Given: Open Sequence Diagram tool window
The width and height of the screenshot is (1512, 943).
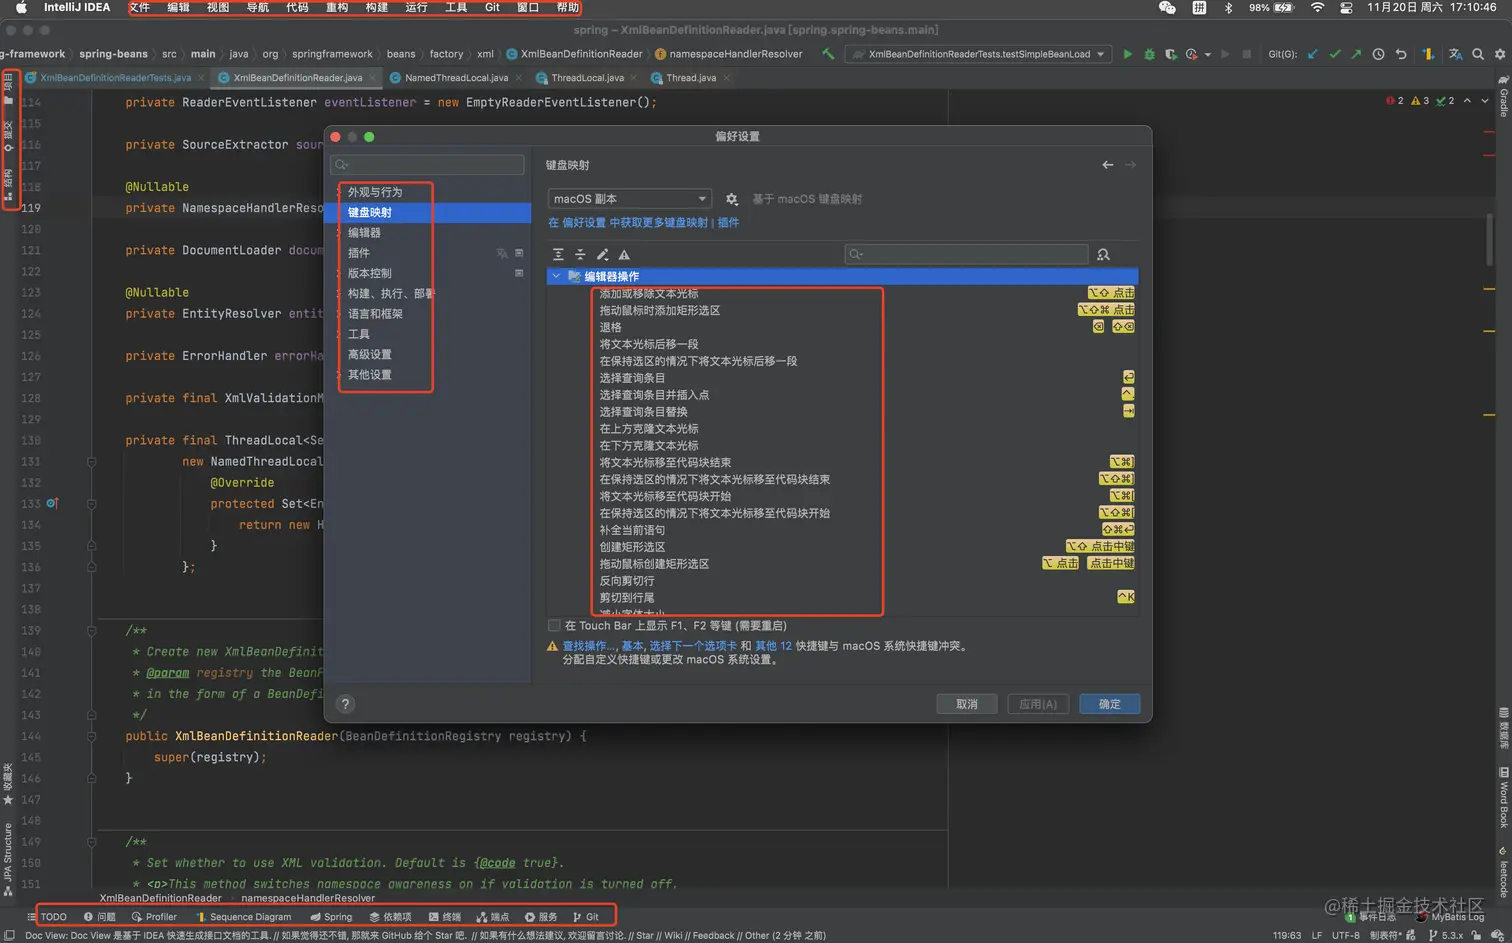Looking at the screenshot, I should point(244,916).
